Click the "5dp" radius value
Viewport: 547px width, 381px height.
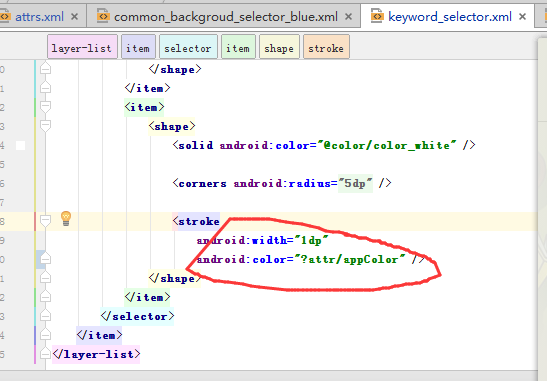(355, 183)
